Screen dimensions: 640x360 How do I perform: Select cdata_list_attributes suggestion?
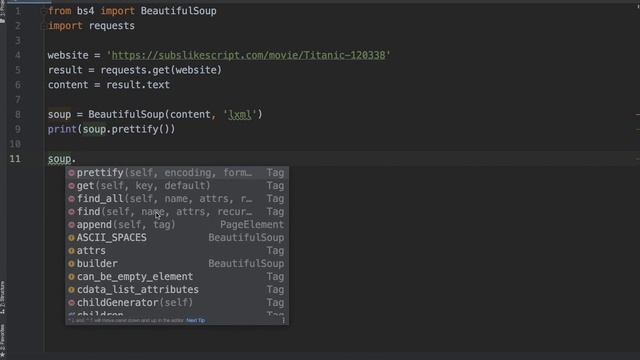(x=177, y=290)
